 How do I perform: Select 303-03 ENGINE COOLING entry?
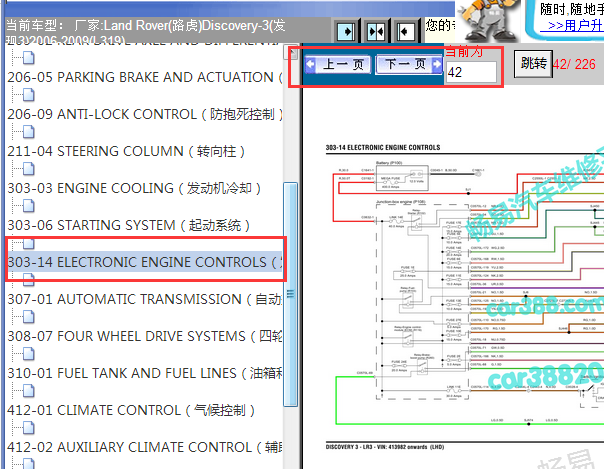click(x=134, y=188)
